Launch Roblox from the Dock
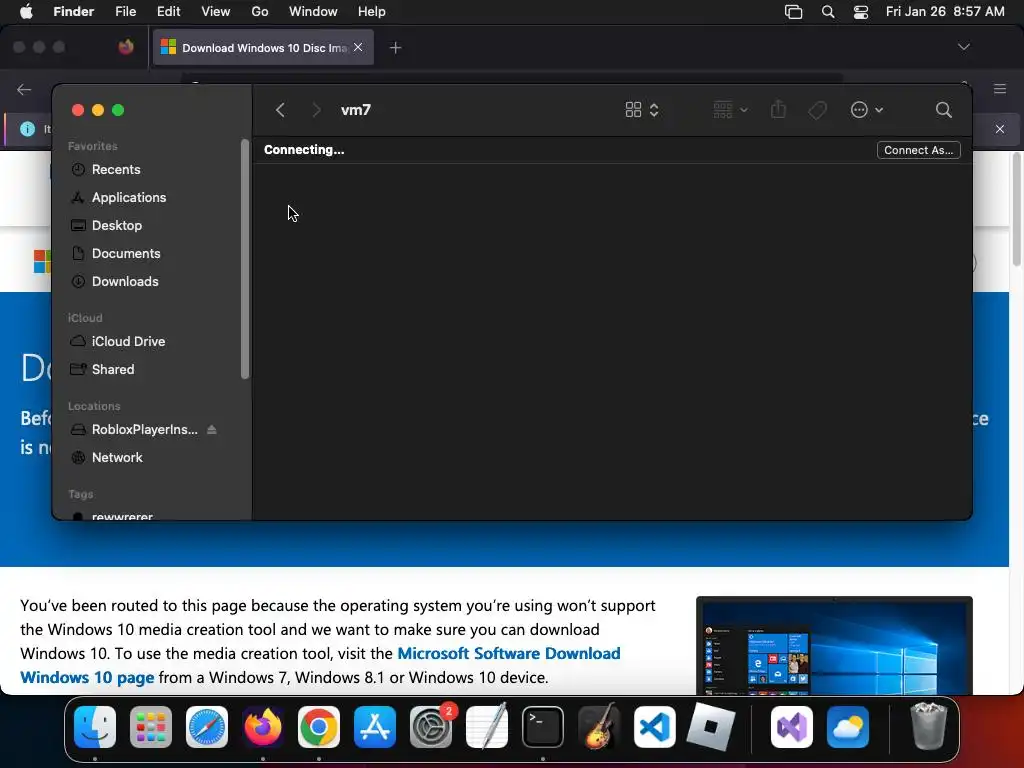 tap(711, 727)
